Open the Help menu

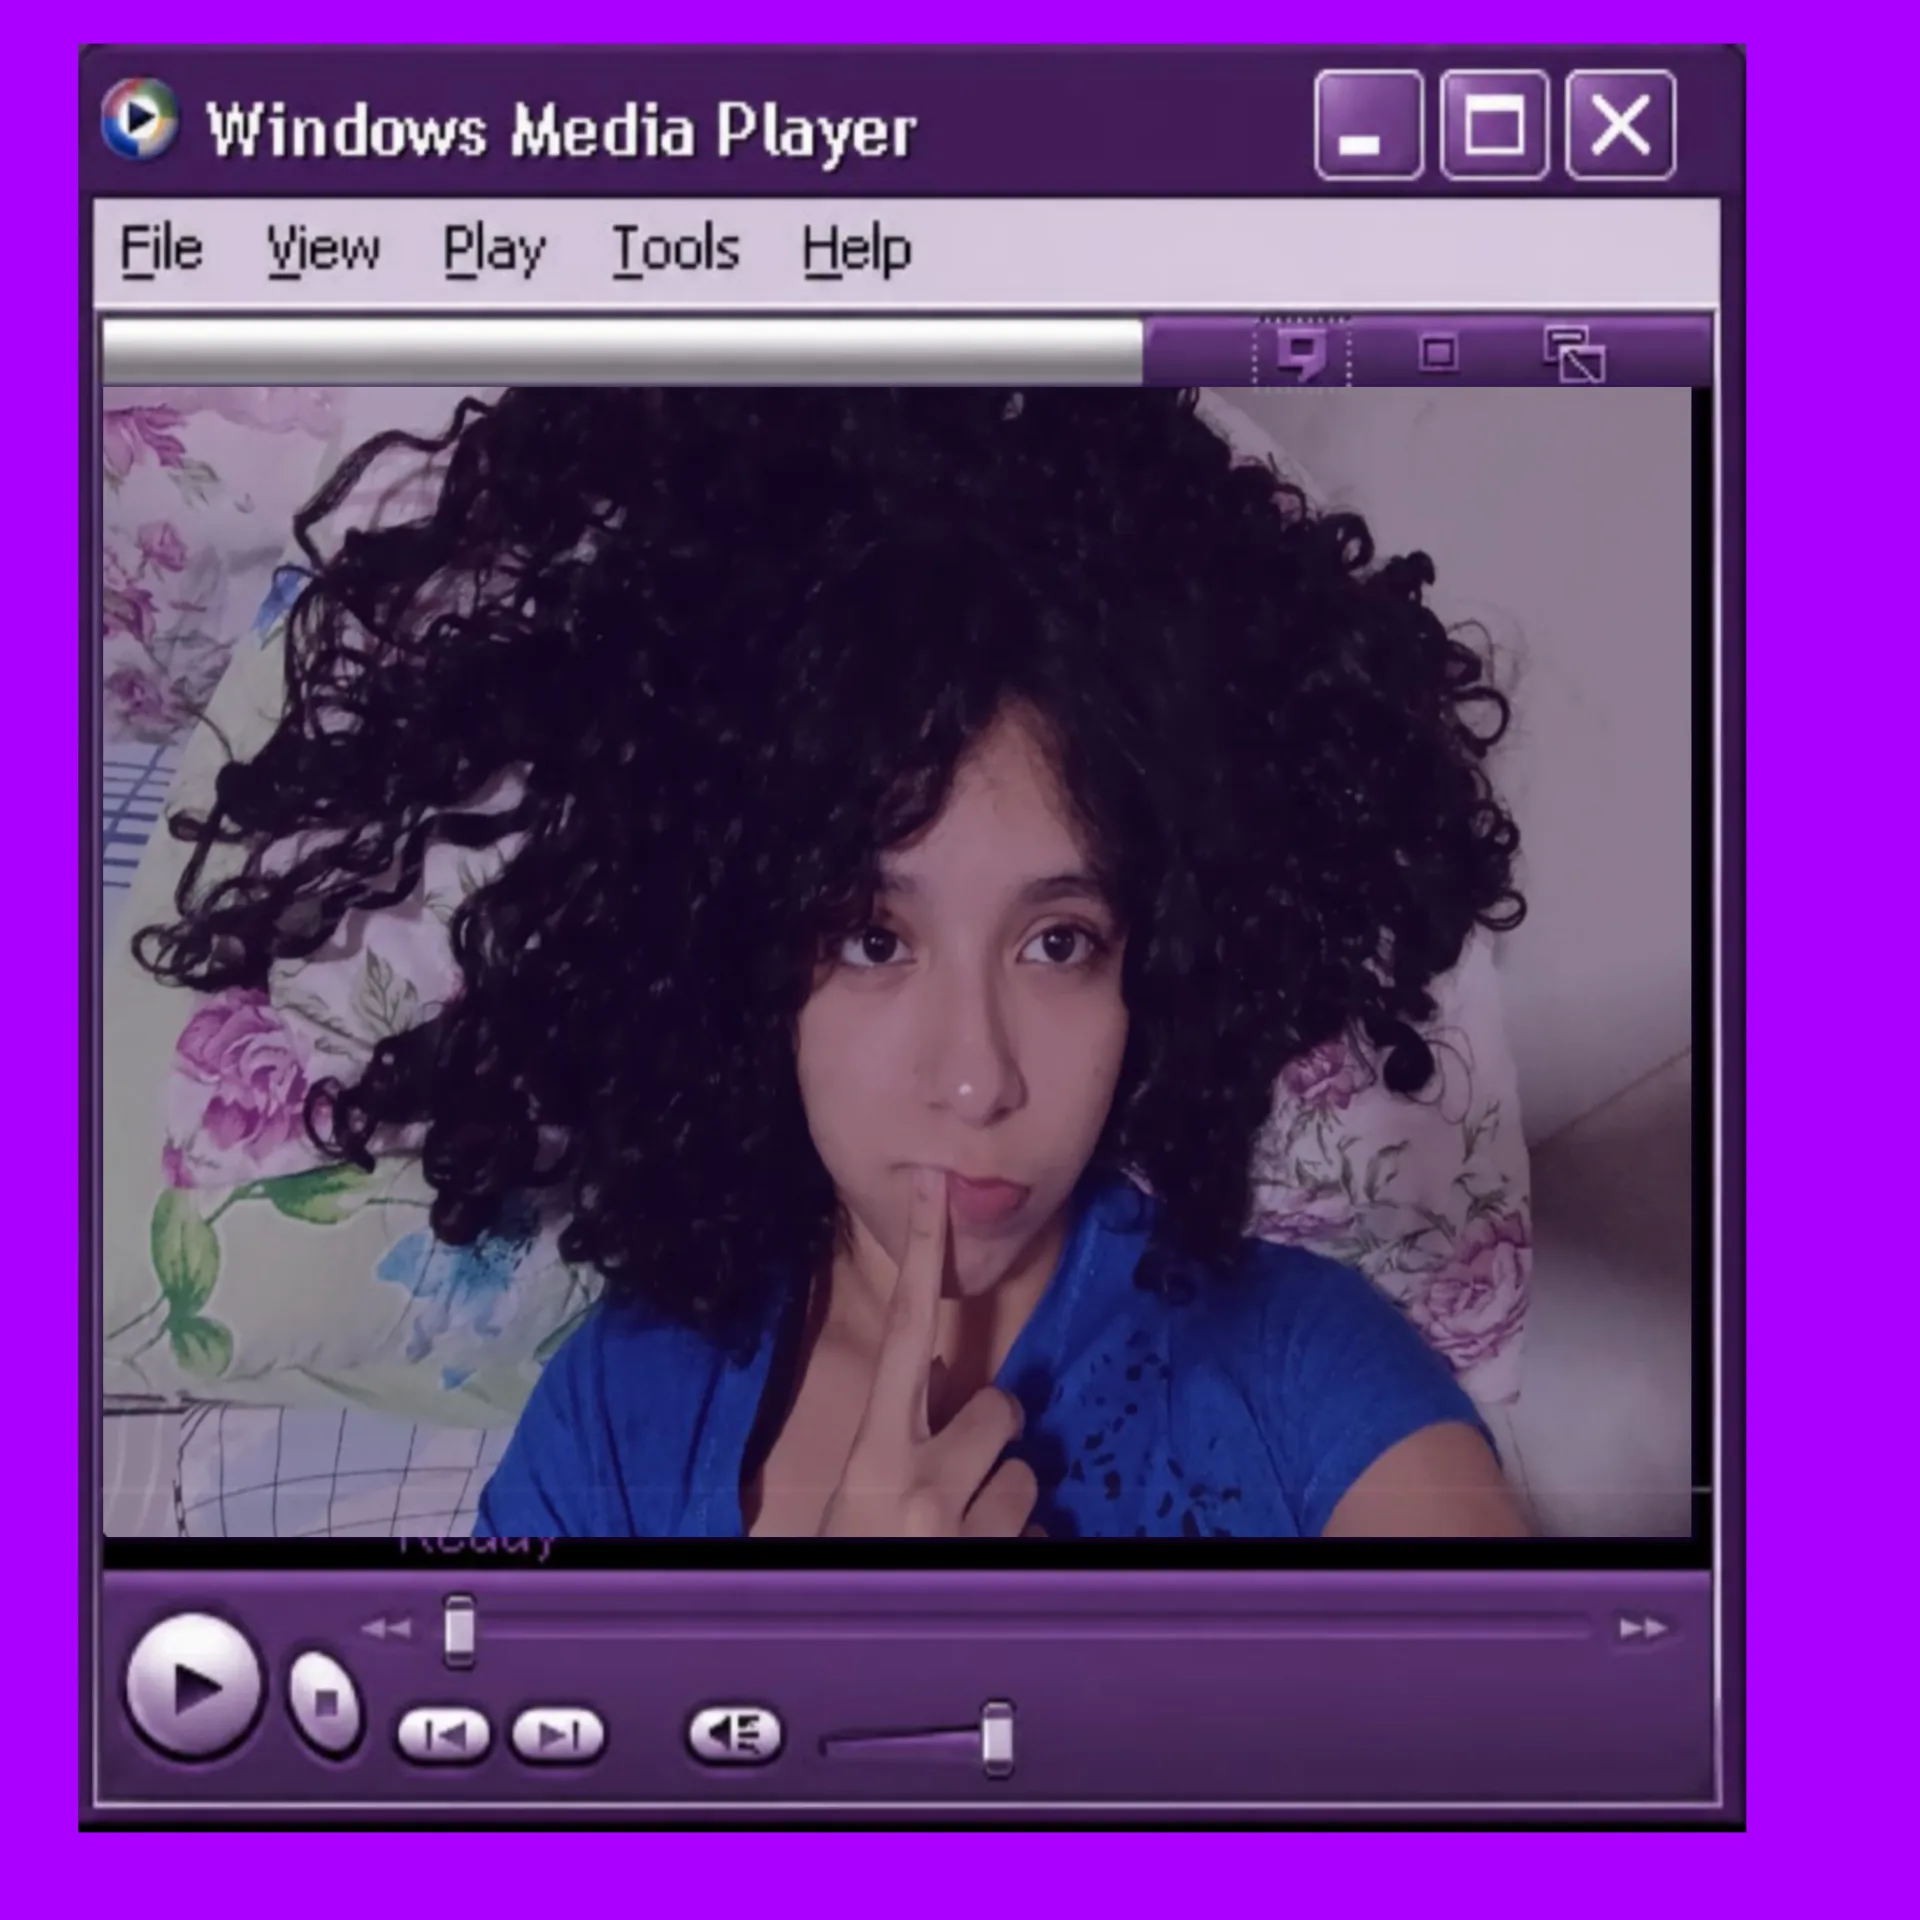[x=857, y=250]
